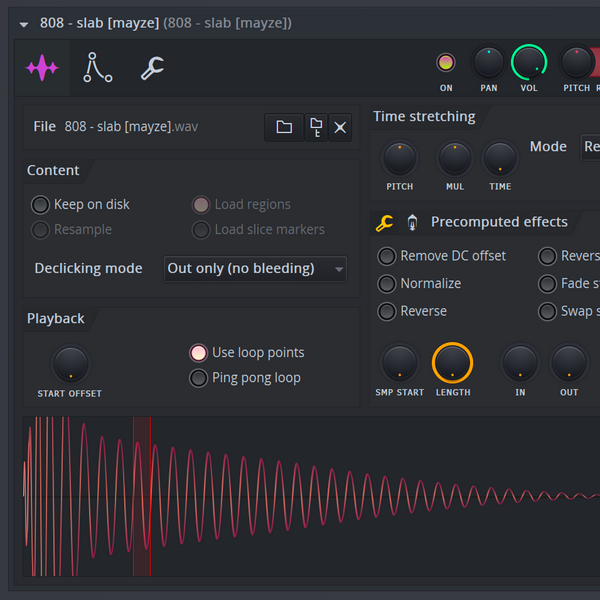Screen dimensions: 600x600
Task: Click the time stretching PITCH knob
Action: point(399,158)
